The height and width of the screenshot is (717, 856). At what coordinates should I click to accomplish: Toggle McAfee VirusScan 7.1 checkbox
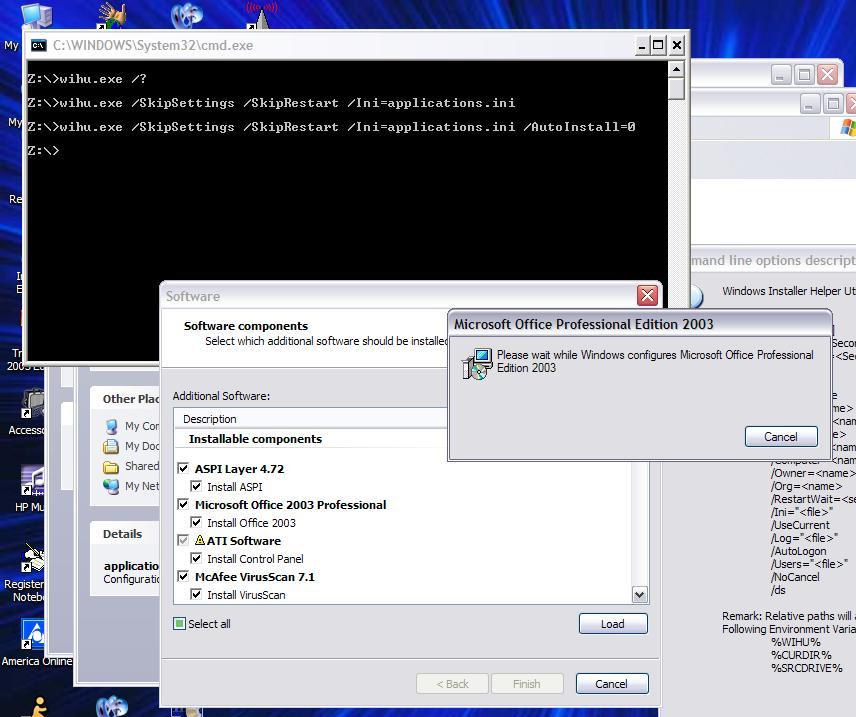coord(183,577)
